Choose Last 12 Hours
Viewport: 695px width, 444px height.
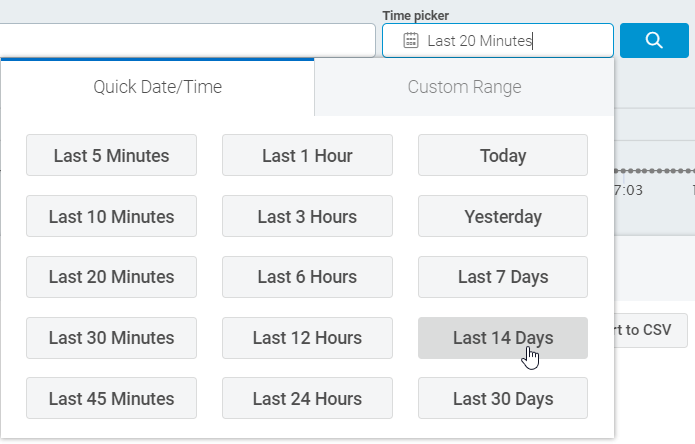point(307,338)
